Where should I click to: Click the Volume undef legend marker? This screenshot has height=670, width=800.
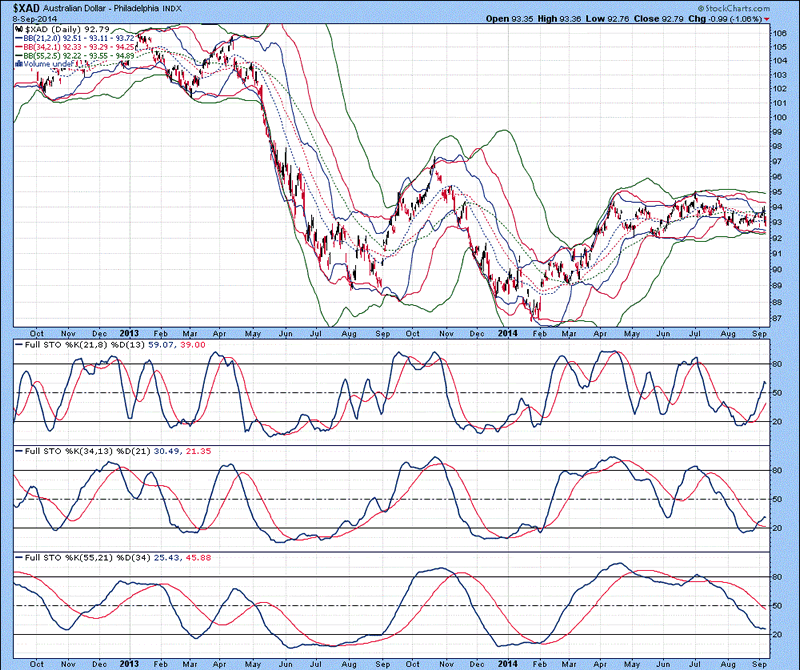click(17, 64)
